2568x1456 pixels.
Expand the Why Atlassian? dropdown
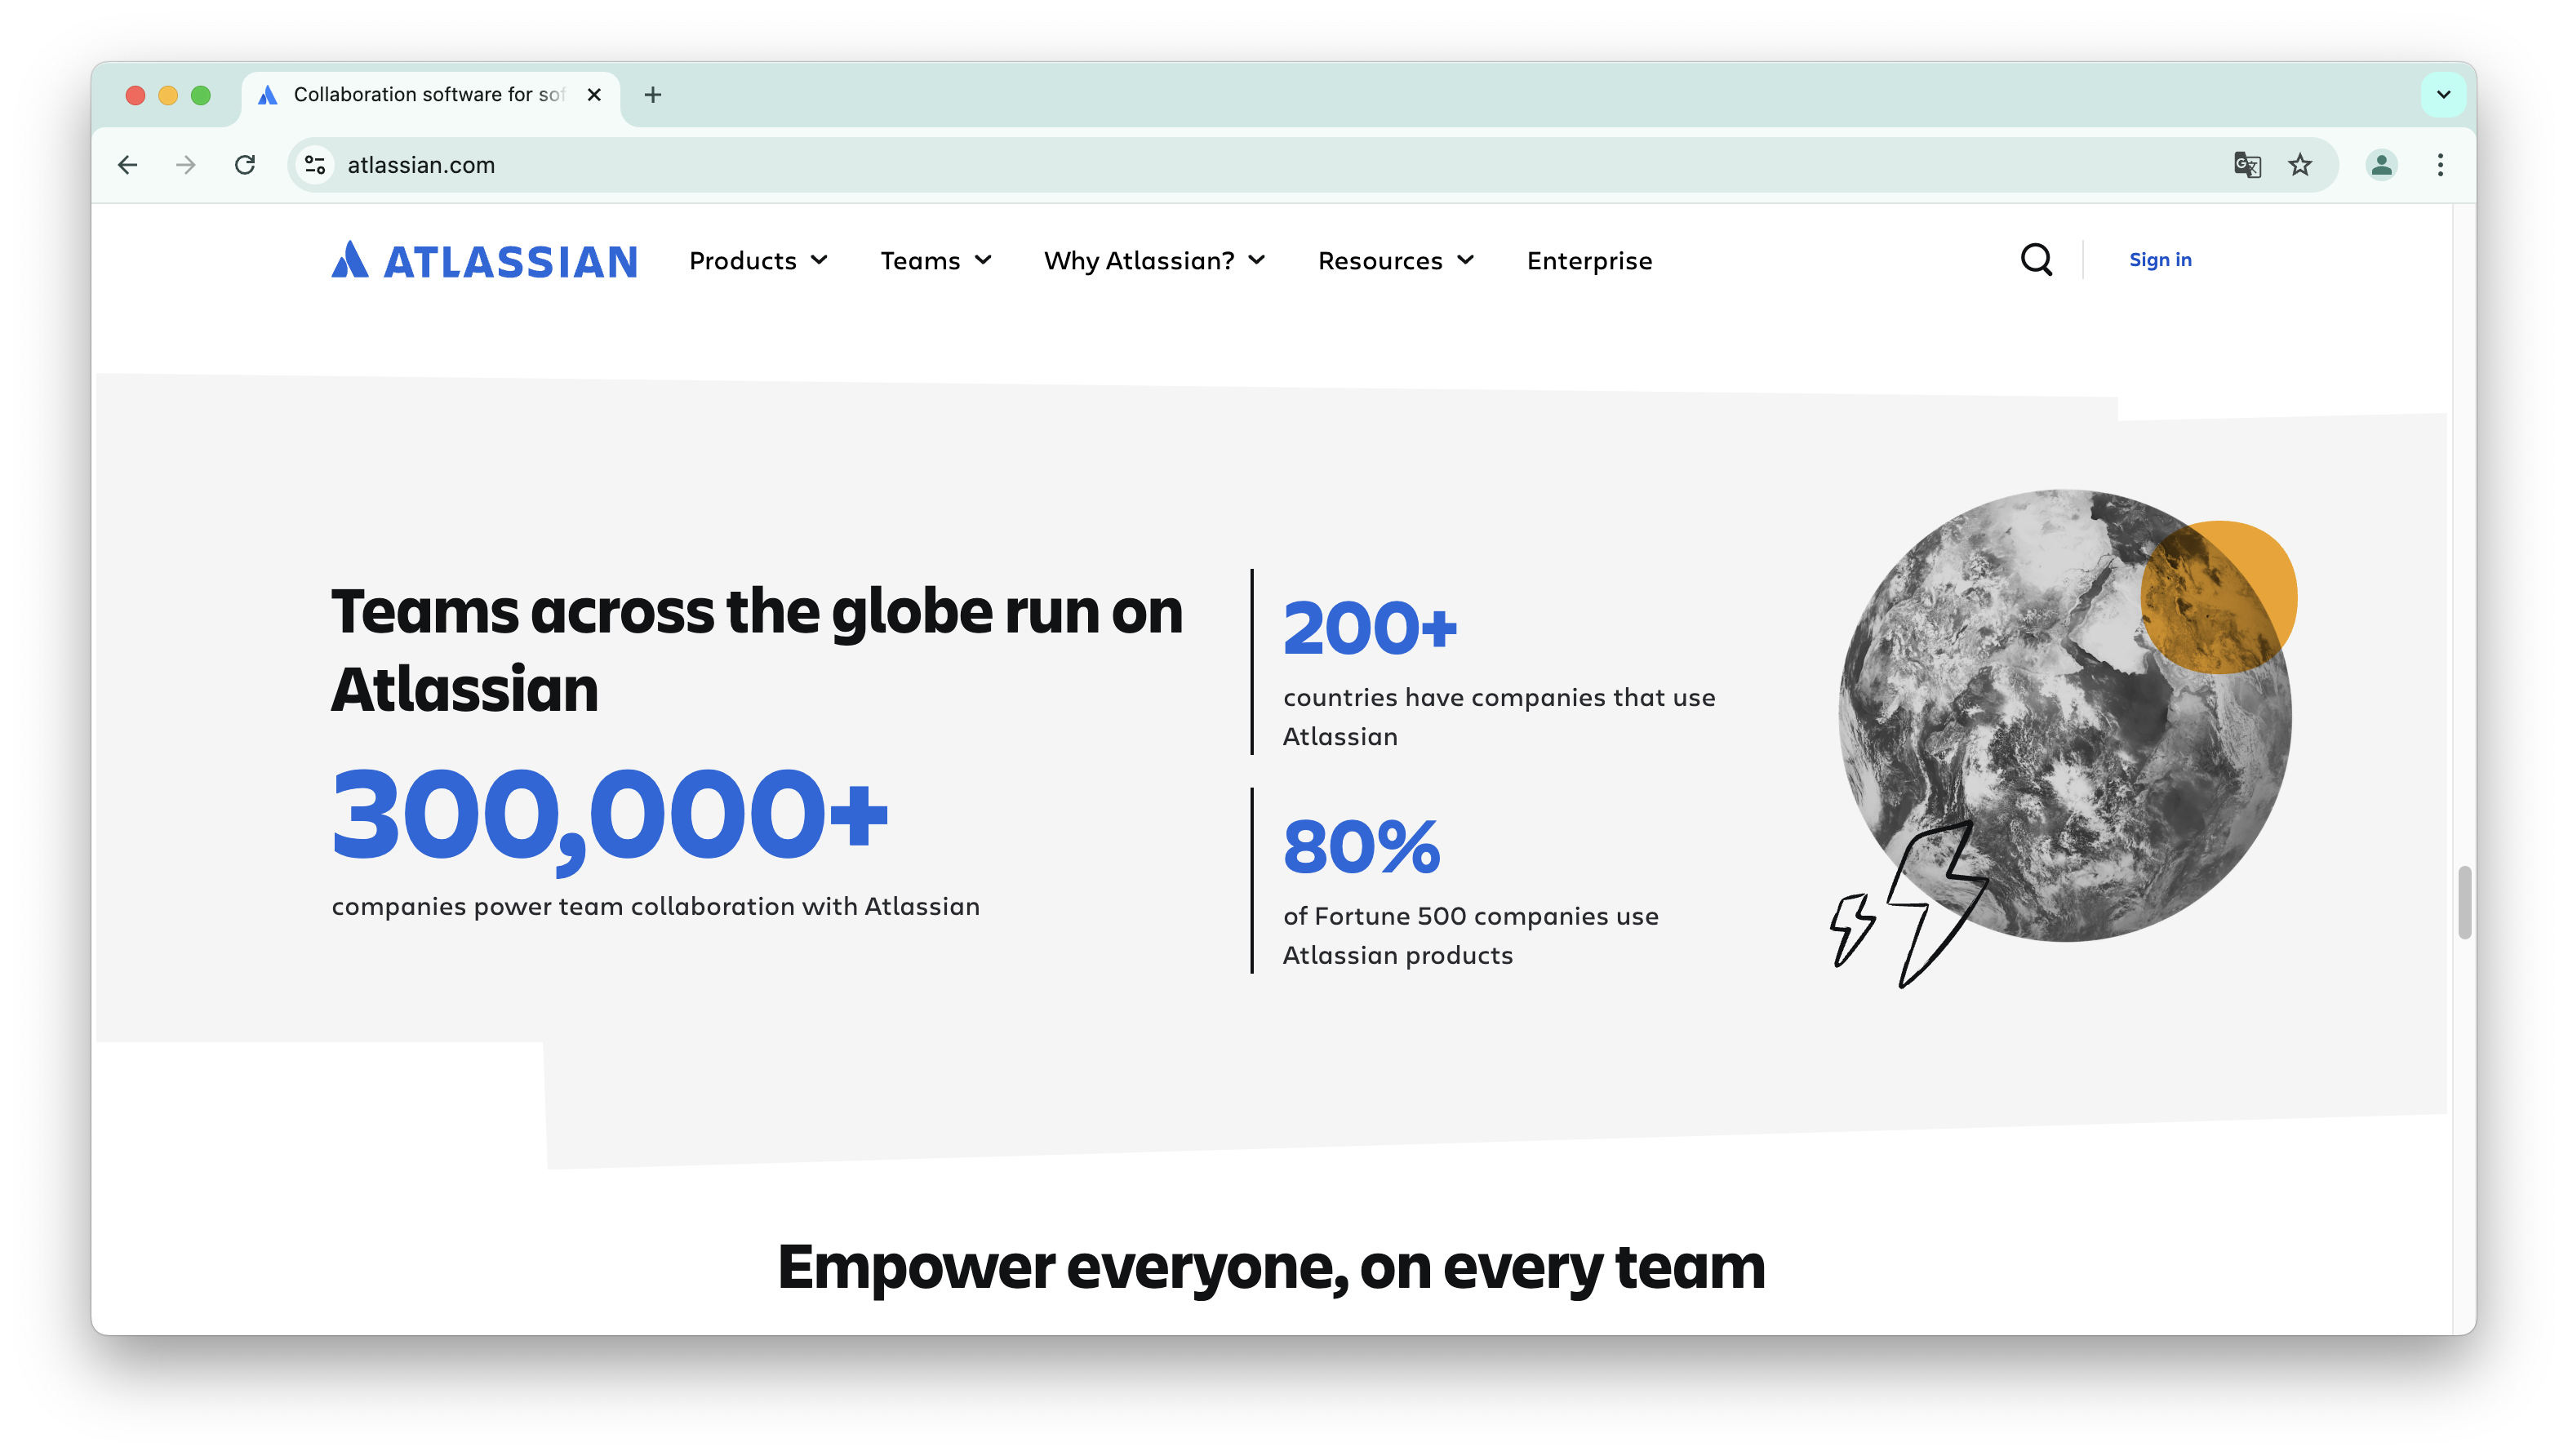tap(1154, 261)
